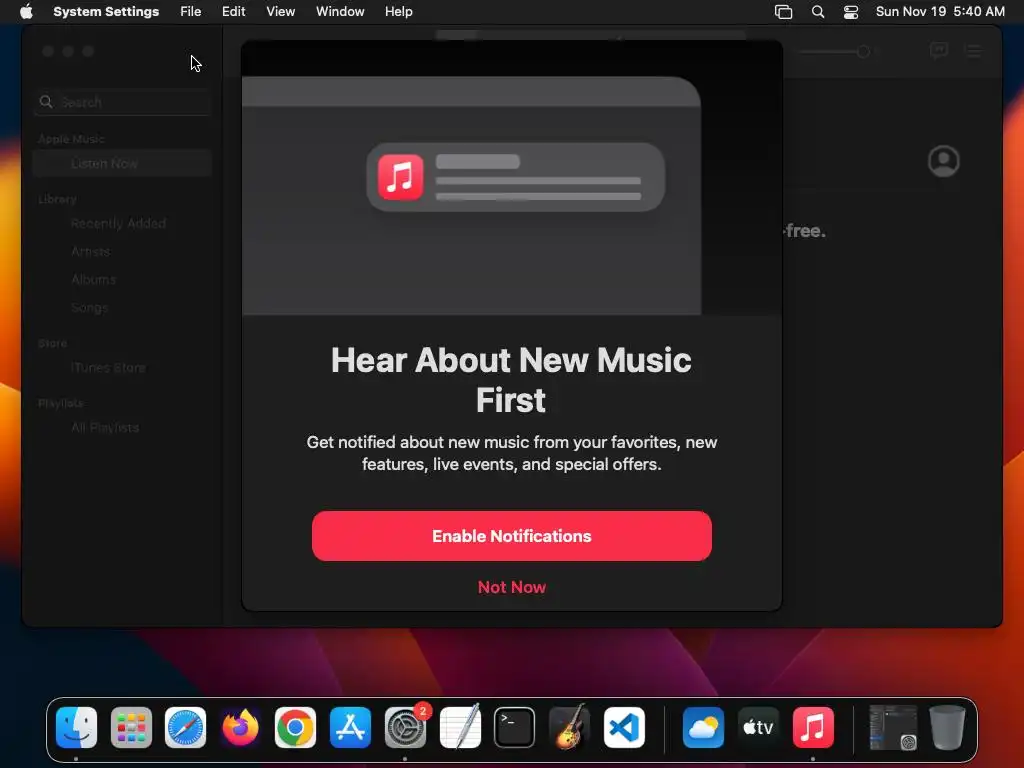
Task: Select Songs in Music sidebar
Action: tap(89, 308)
